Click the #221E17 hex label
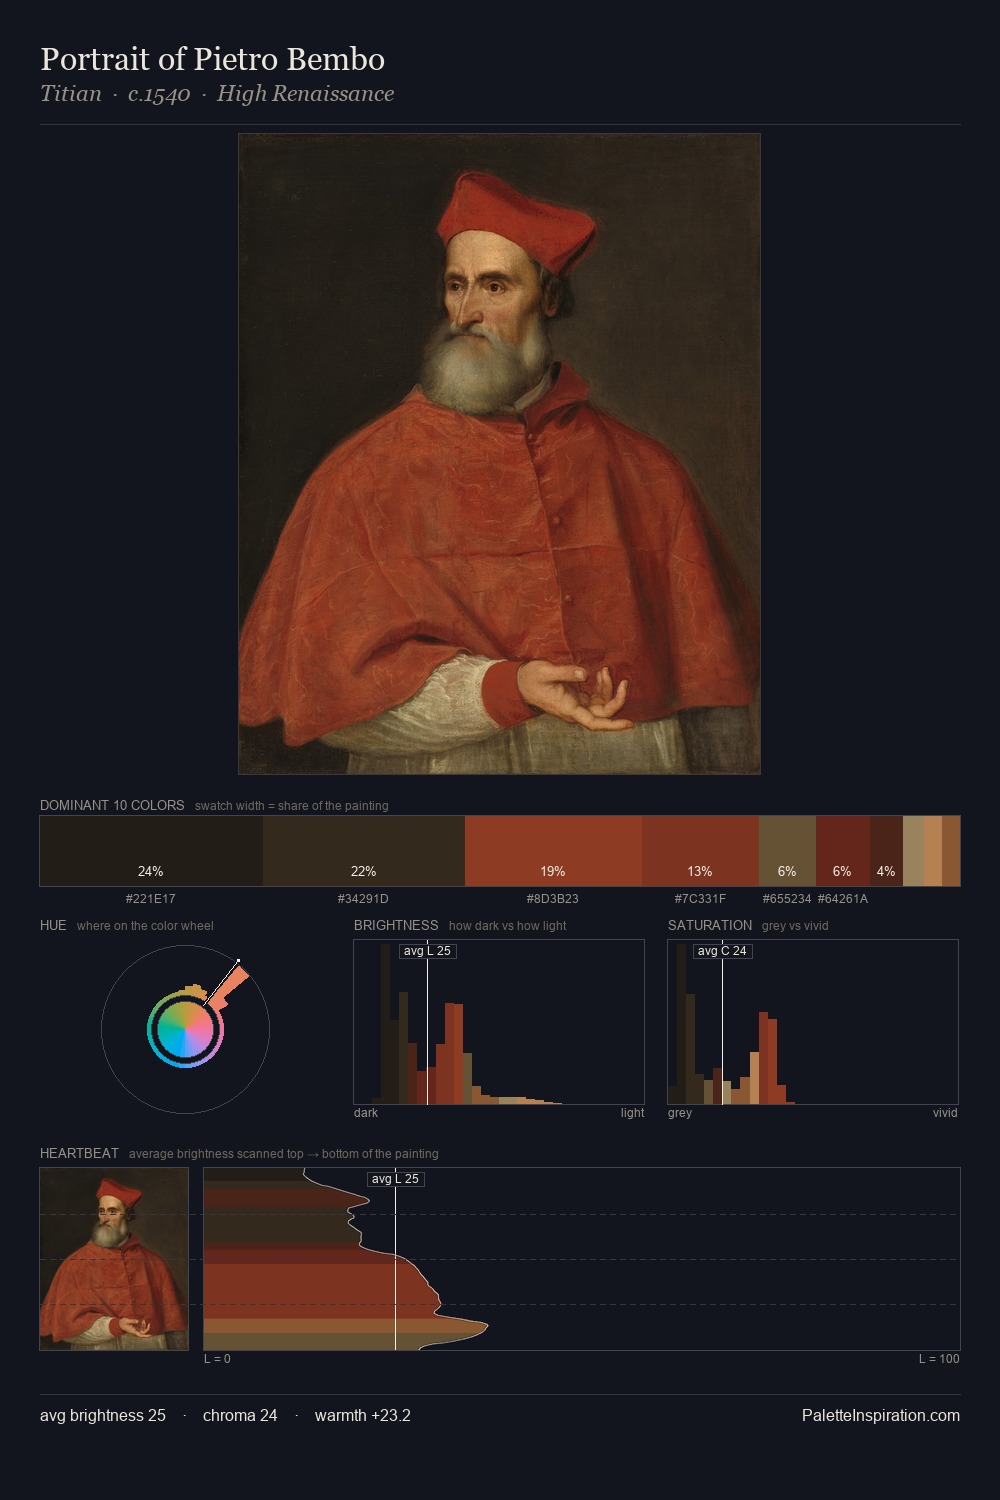Viewport: 1000px width, 1500px height. click(x=150, y=899)
